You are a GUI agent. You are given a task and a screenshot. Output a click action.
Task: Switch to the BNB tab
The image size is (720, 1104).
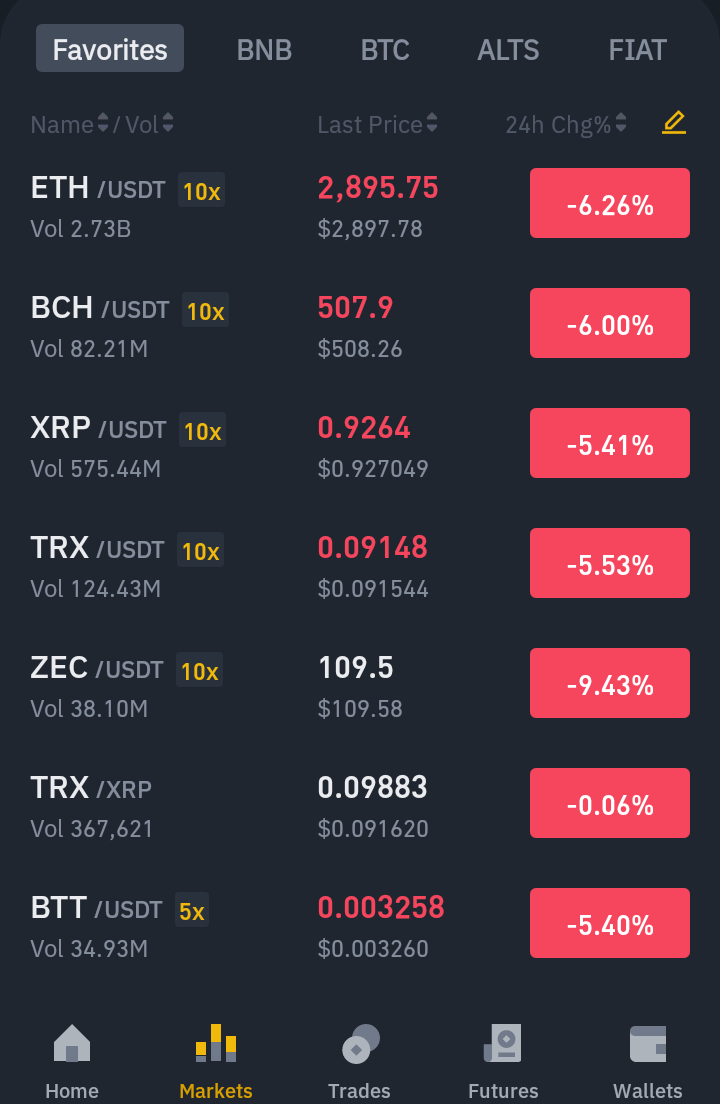click(264, 49)
